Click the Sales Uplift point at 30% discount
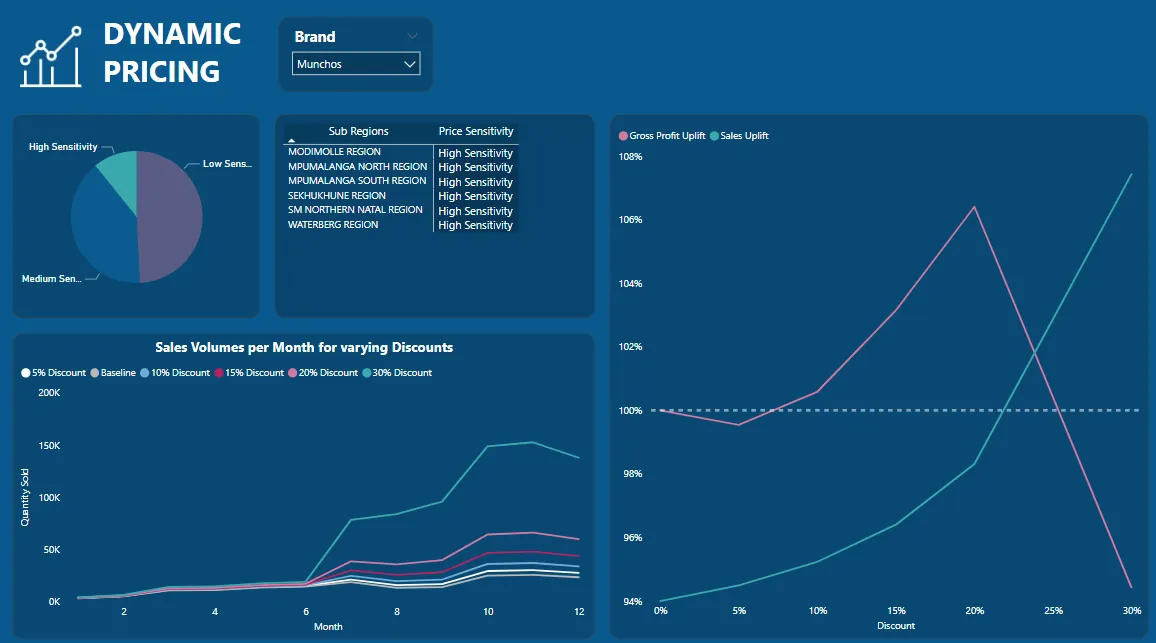 (1132, 174)
